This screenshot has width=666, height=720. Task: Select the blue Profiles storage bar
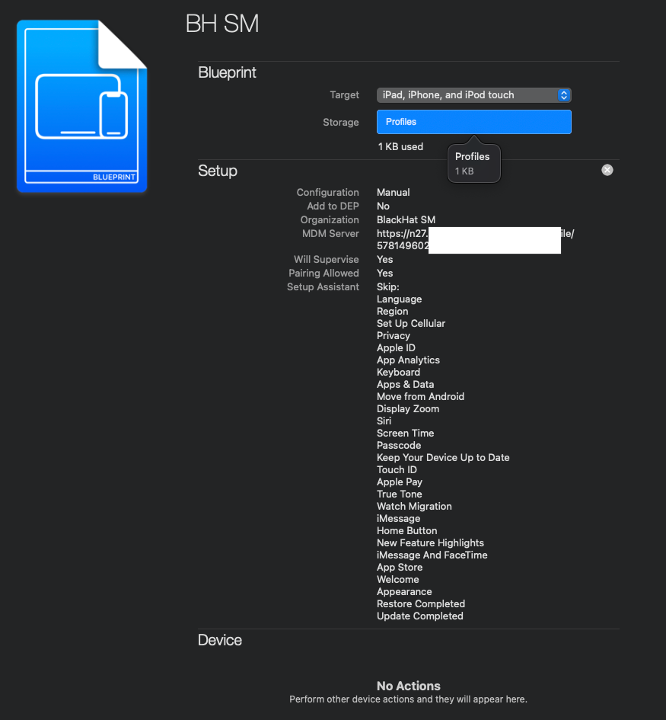(473, 122)
